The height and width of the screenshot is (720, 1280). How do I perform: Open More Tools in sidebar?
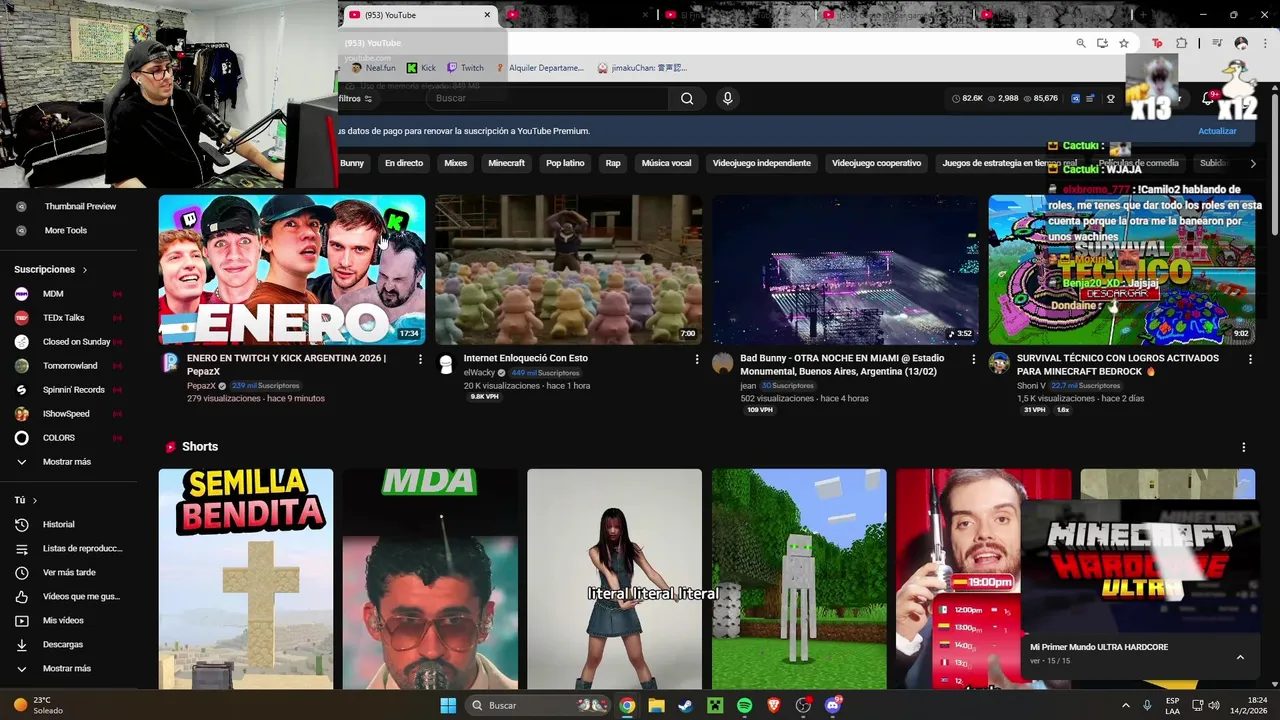tap(66, 230)
